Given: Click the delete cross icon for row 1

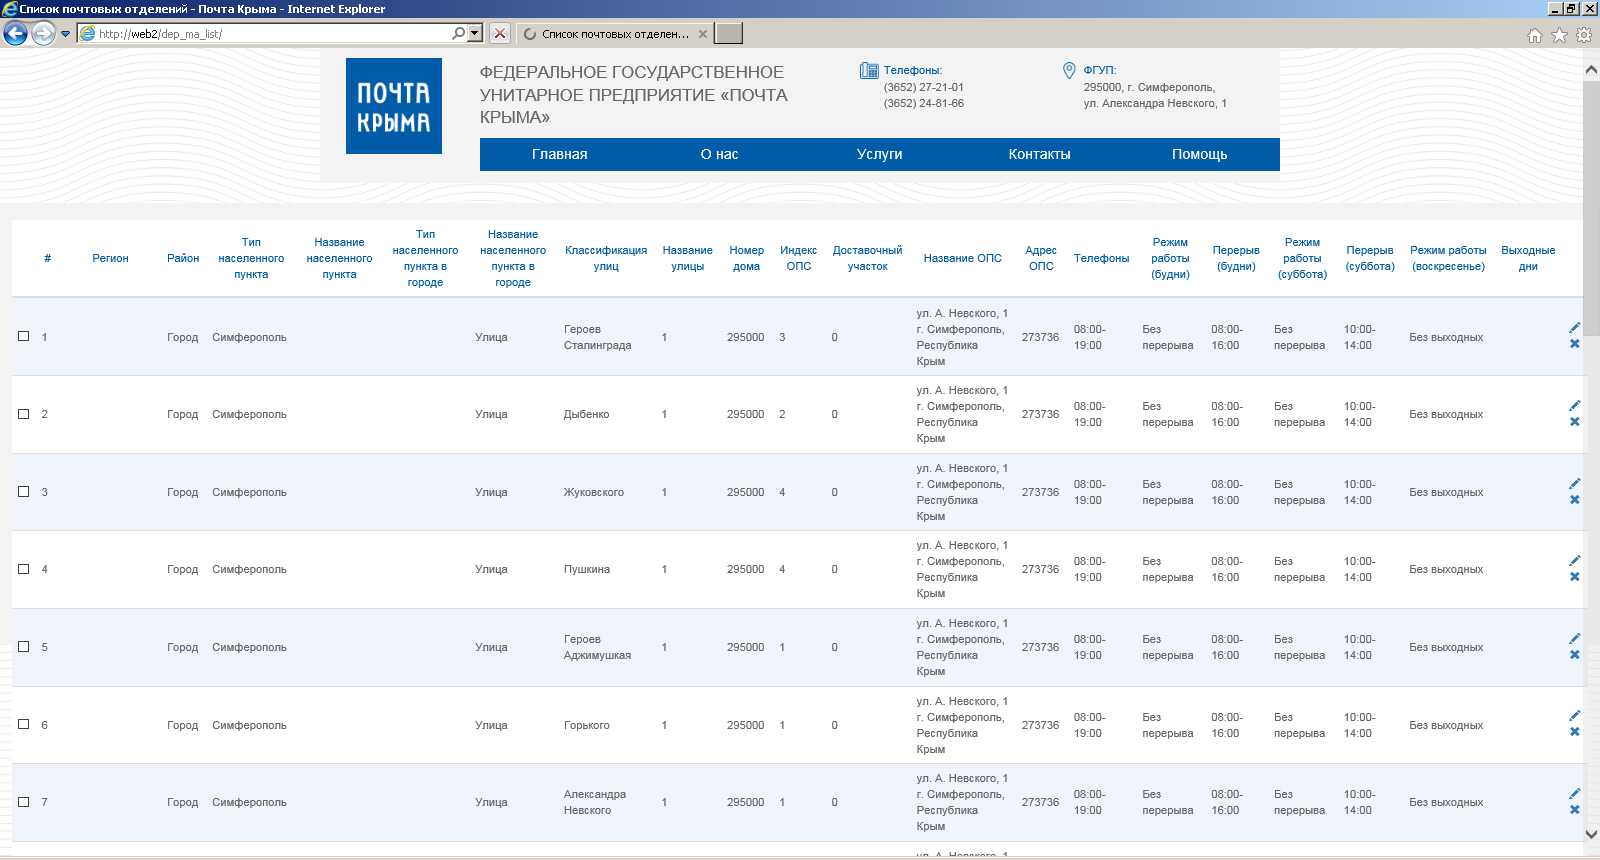Looking at the screenshot, I should coord(1575,344).
